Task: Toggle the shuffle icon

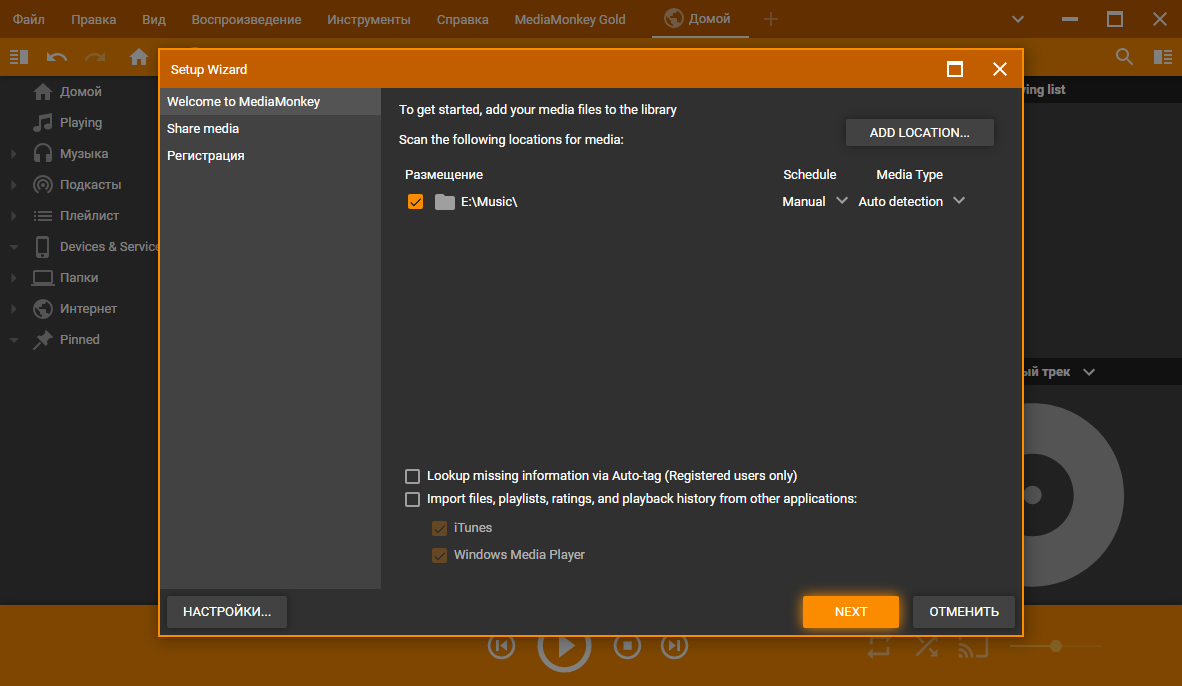Action: (x=926, y=647)
